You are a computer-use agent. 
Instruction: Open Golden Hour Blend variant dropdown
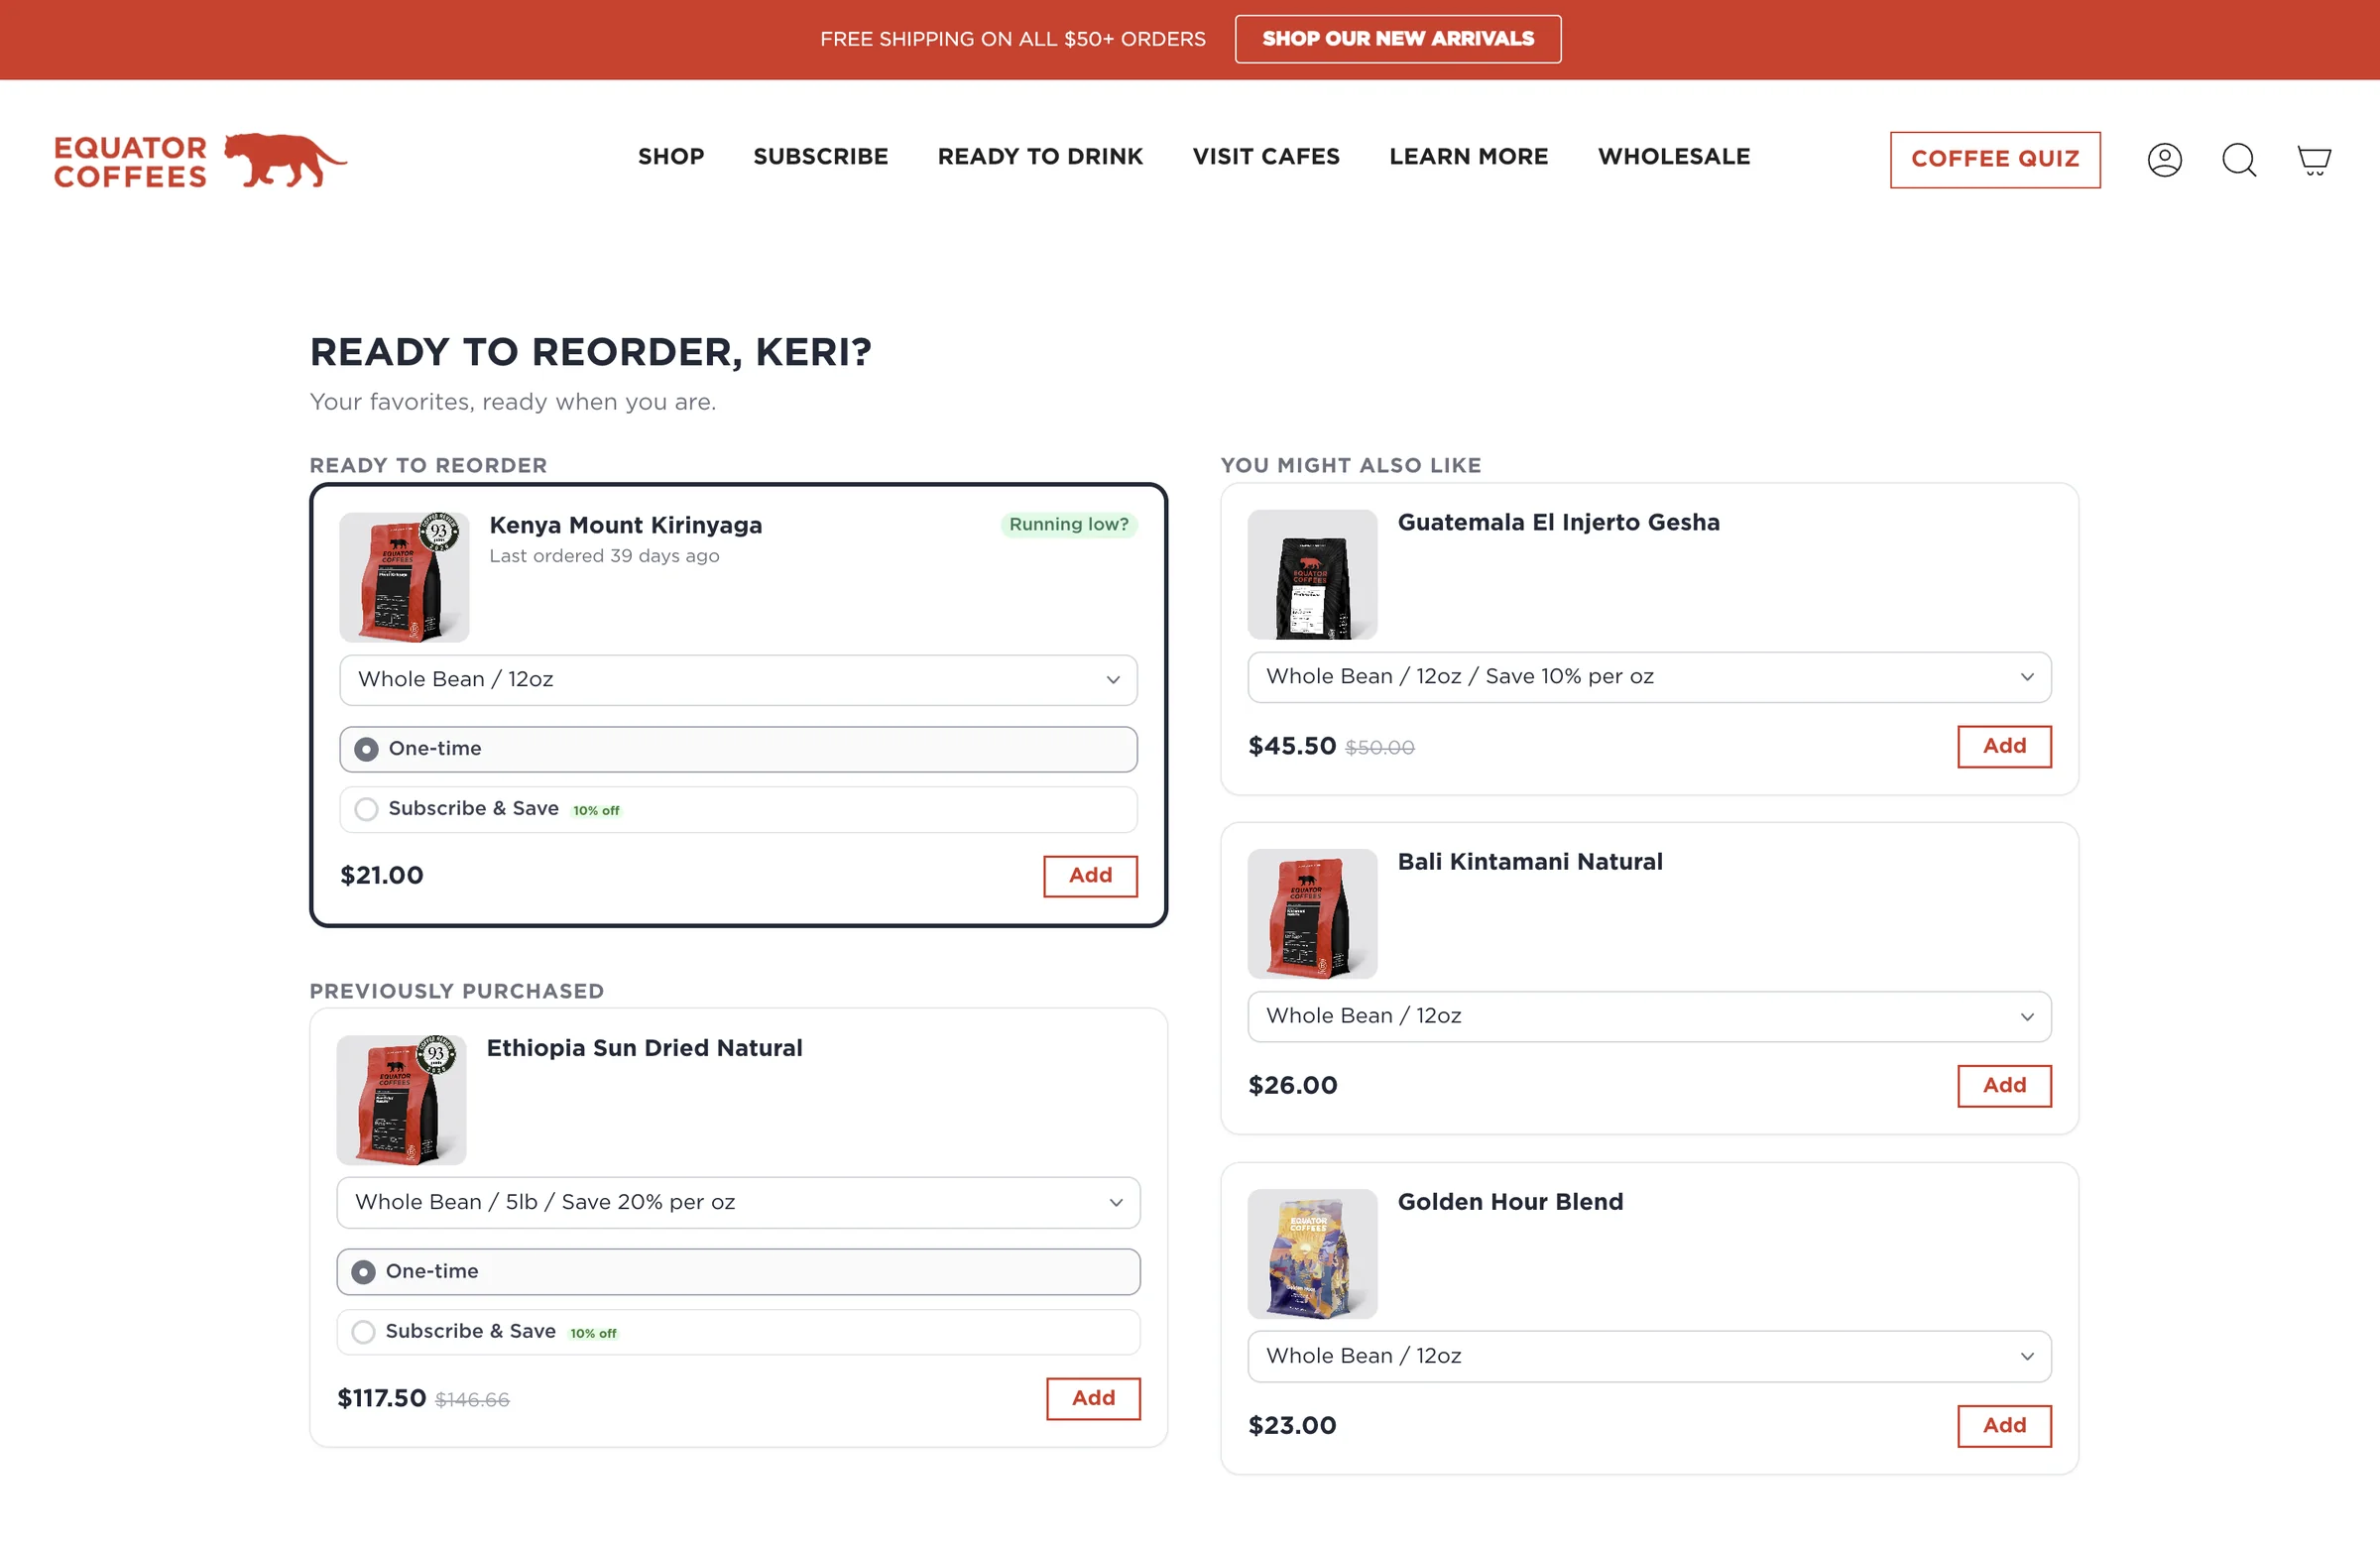tap(1649, 1357)
